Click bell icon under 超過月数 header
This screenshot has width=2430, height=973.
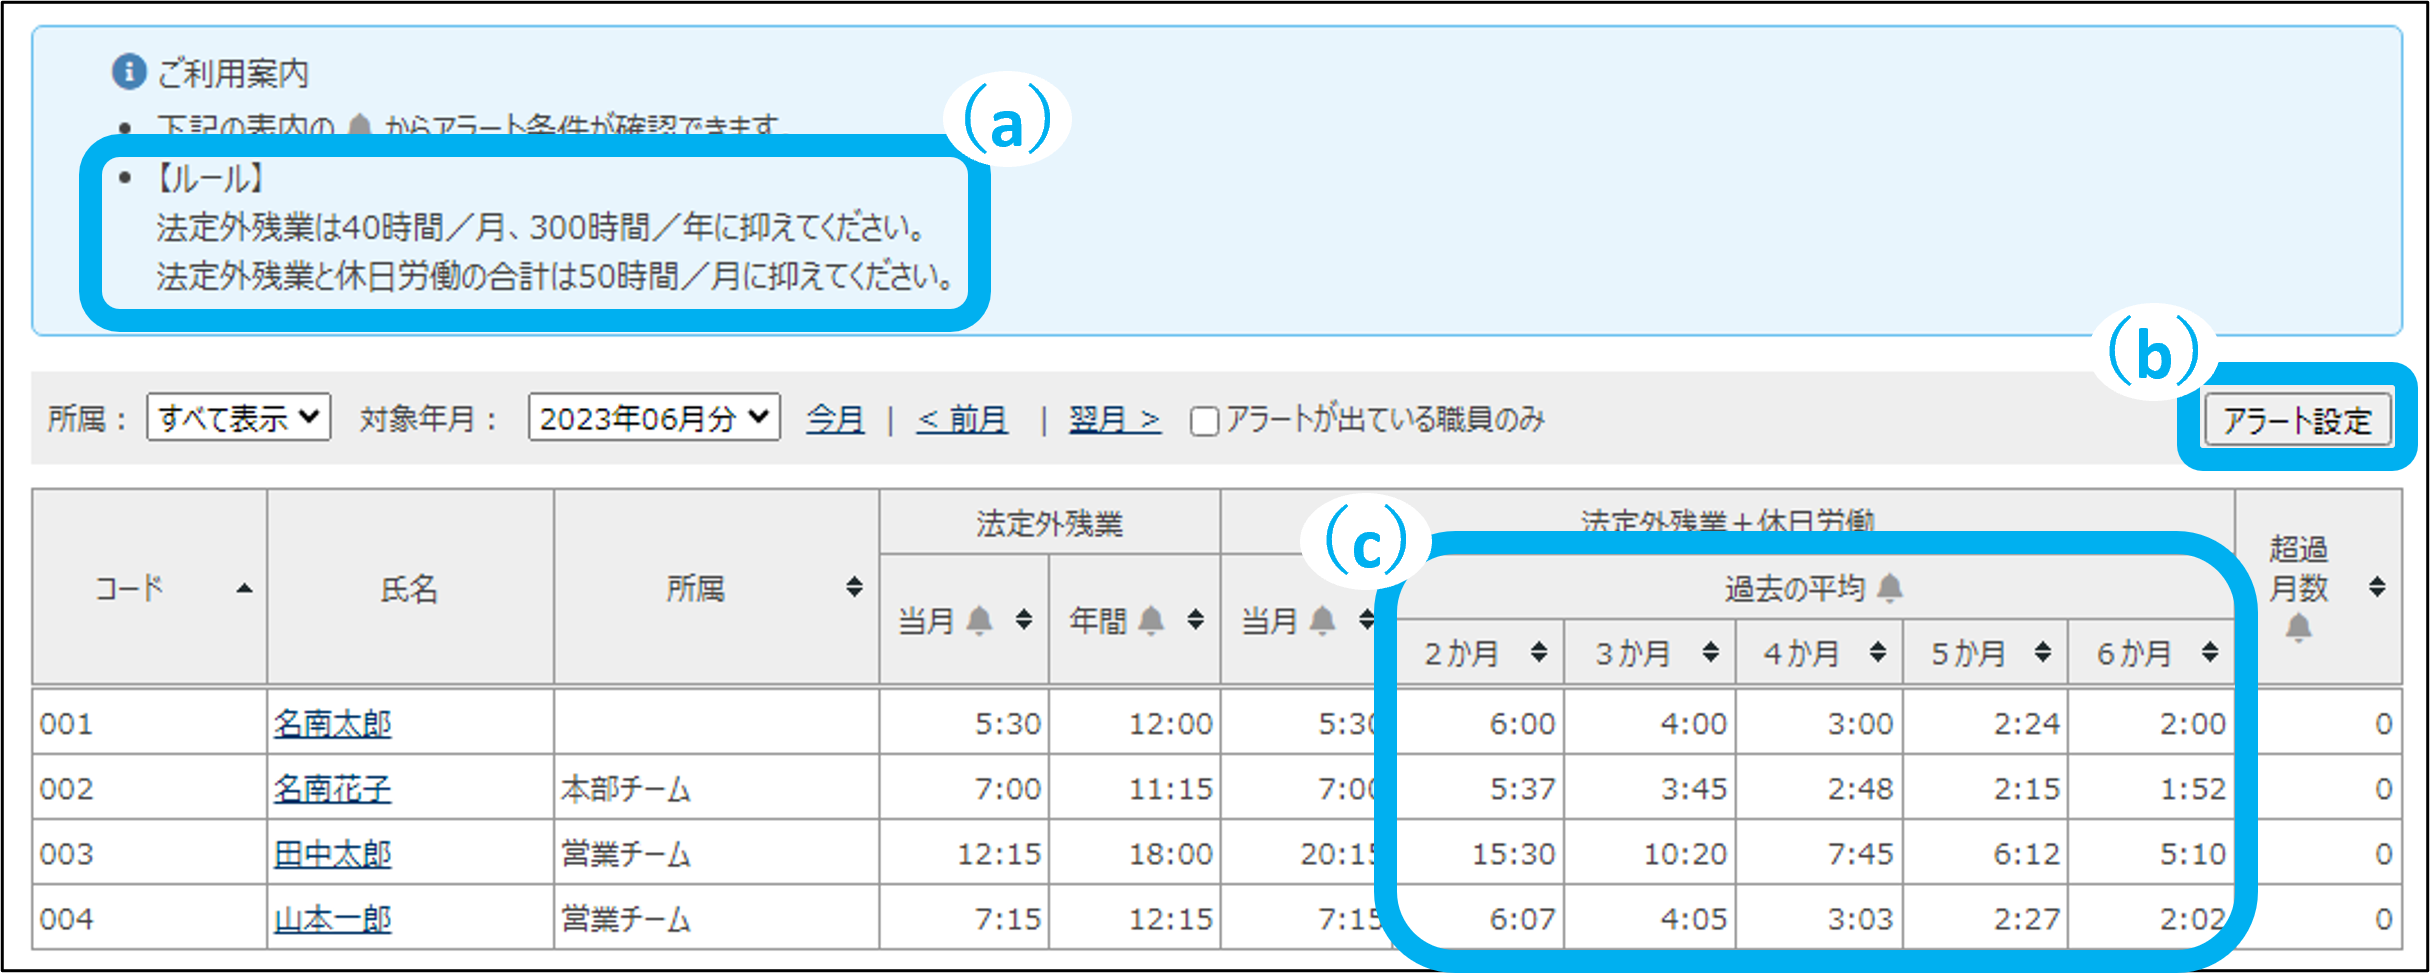tap(2299, 628)
